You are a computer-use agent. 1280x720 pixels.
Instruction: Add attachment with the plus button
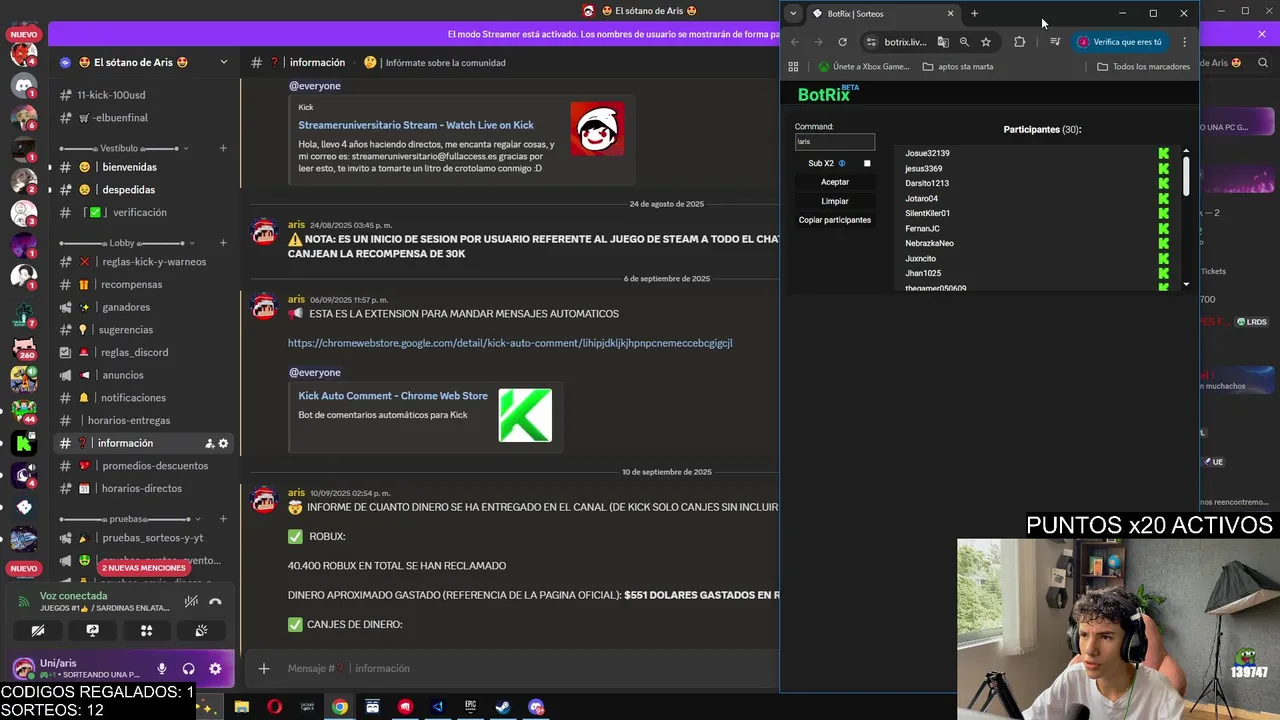click(264, 668)
